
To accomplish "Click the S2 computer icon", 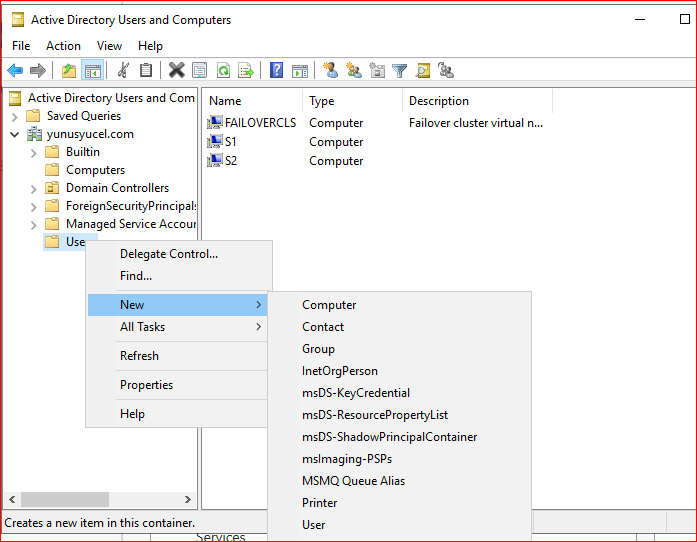I will pos(215,161).
